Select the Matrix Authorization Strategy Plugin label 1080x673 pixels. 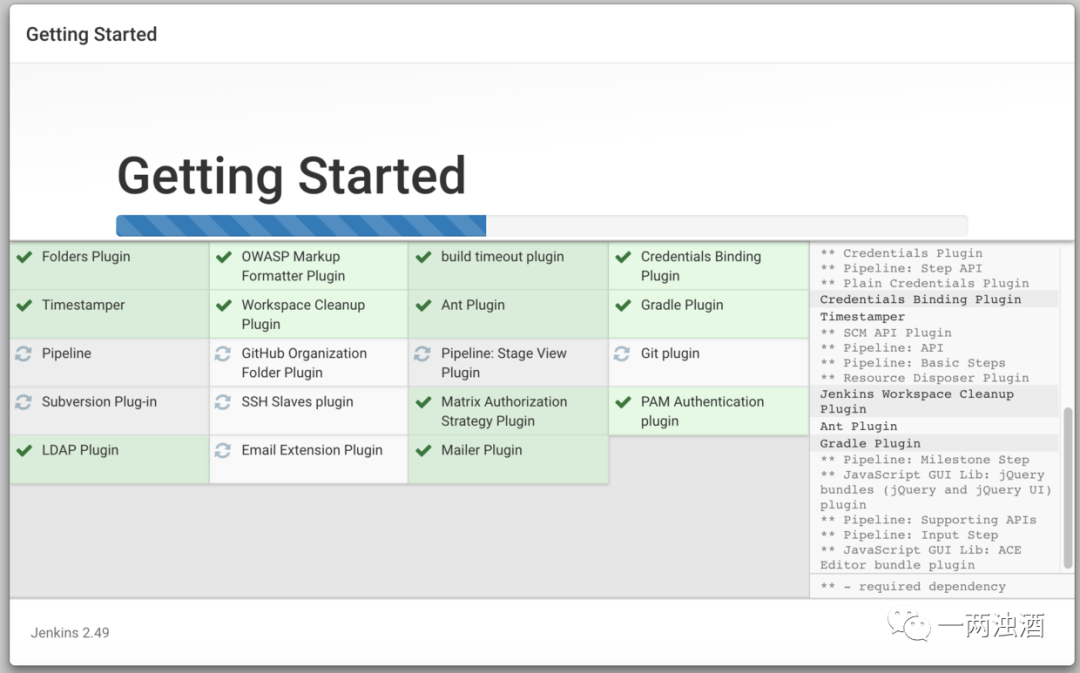coord(504,411)
